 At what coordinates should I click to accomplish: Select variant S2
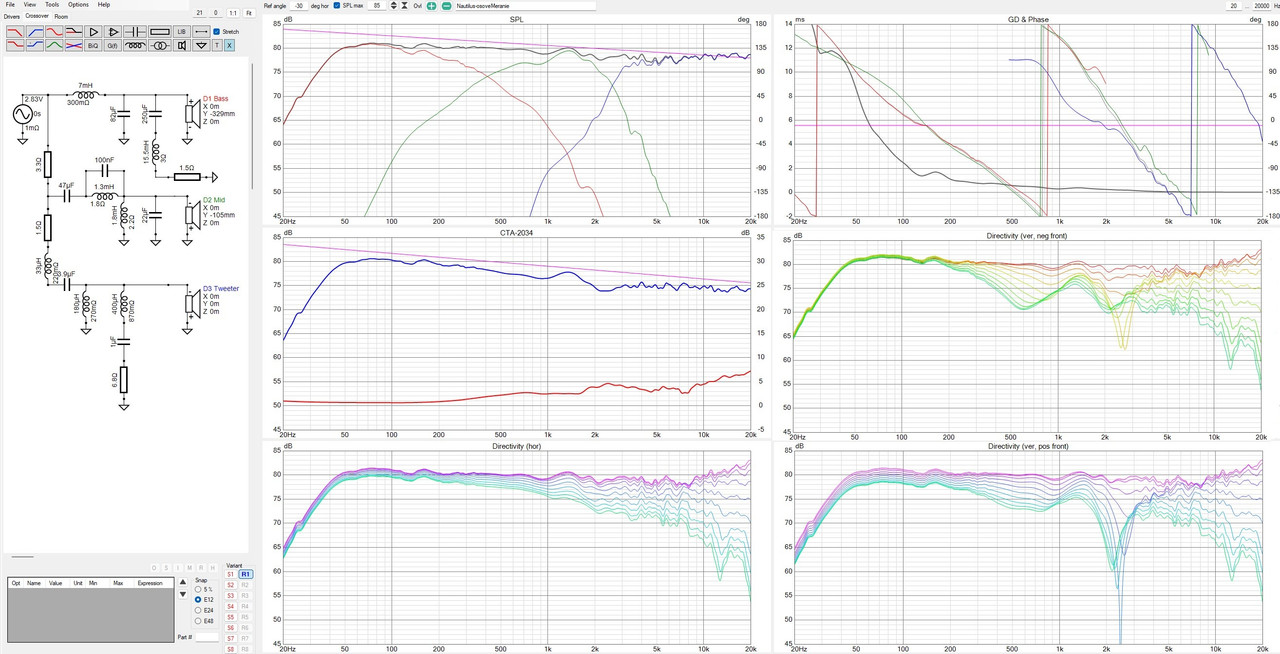click(230, 585)
